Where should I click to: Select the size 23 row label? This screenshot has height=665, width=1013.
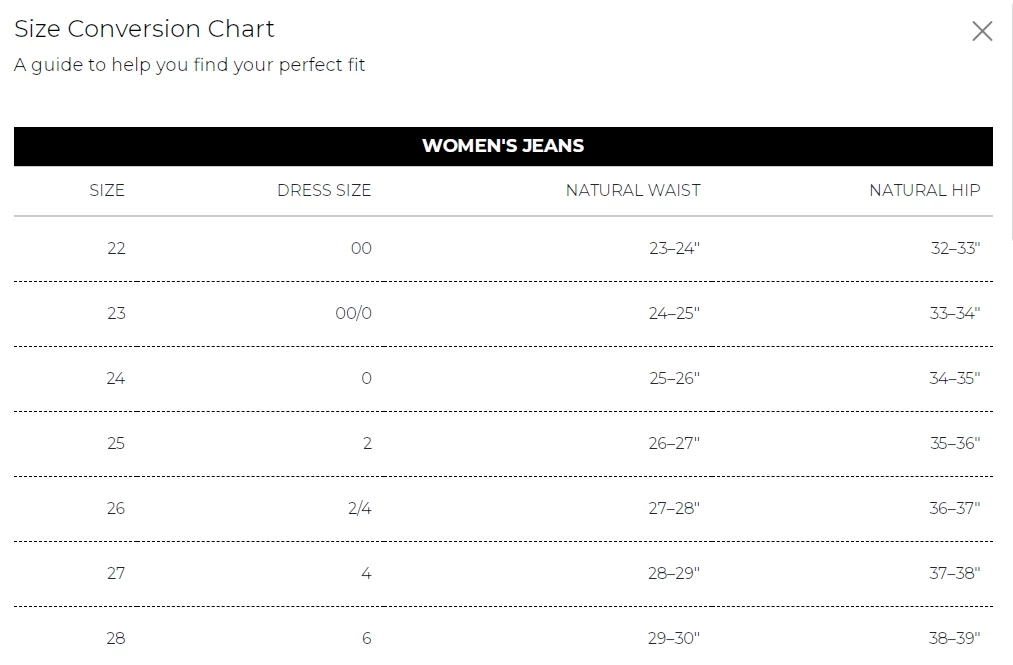pyautogui.click(x=116, y=313)
